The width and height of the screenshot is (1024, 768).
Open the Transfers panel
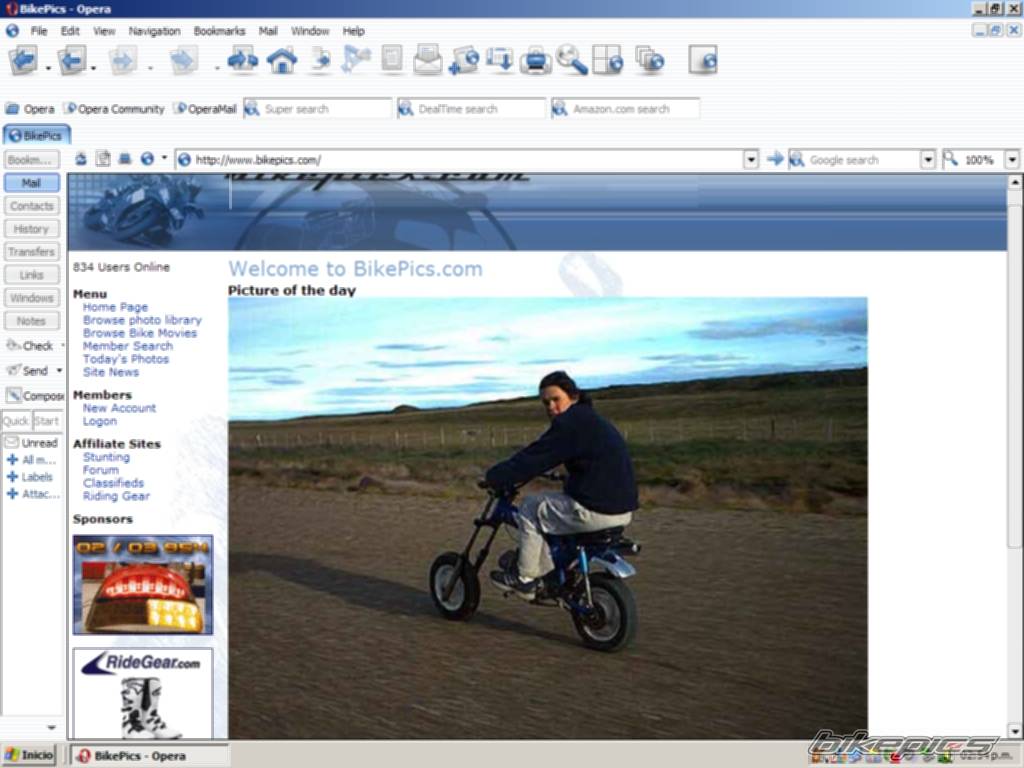click(31, 251)
